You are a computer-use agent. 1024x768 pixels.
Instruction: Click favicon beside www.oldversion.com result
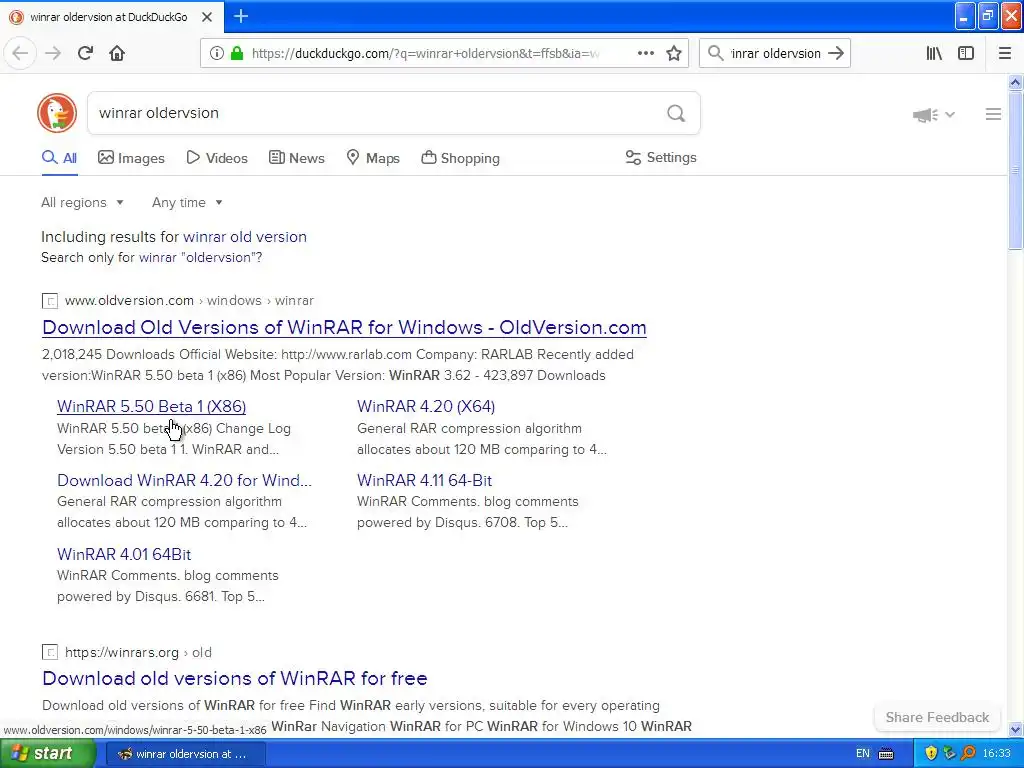[50, 301]
